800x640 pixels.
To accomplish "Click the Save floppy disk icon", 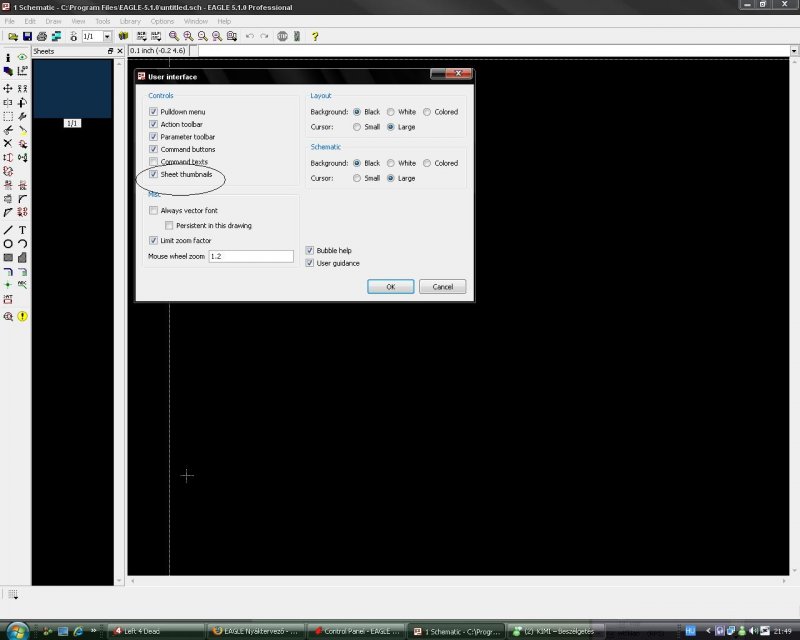I will coord(28,36).
